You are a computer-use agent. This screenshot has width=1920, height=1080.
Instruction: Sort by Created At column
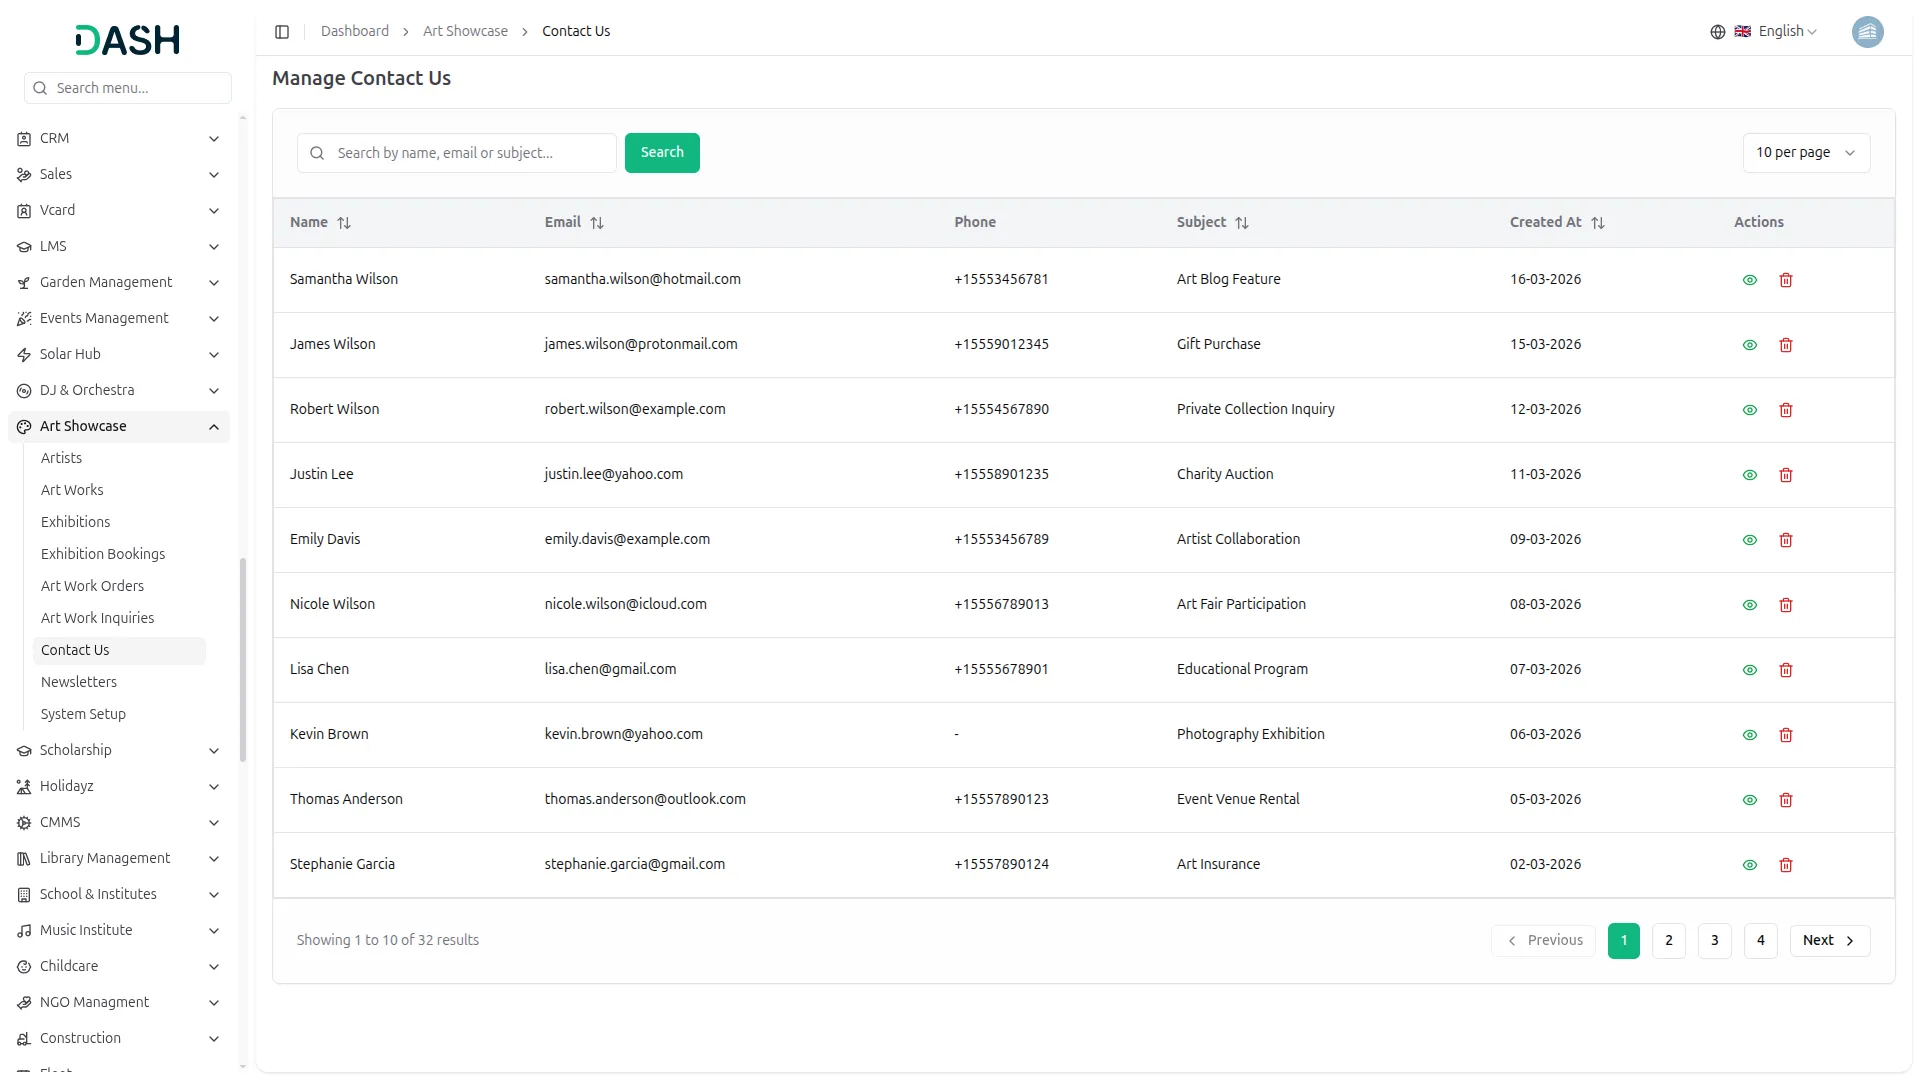[x=1598, y=223]
